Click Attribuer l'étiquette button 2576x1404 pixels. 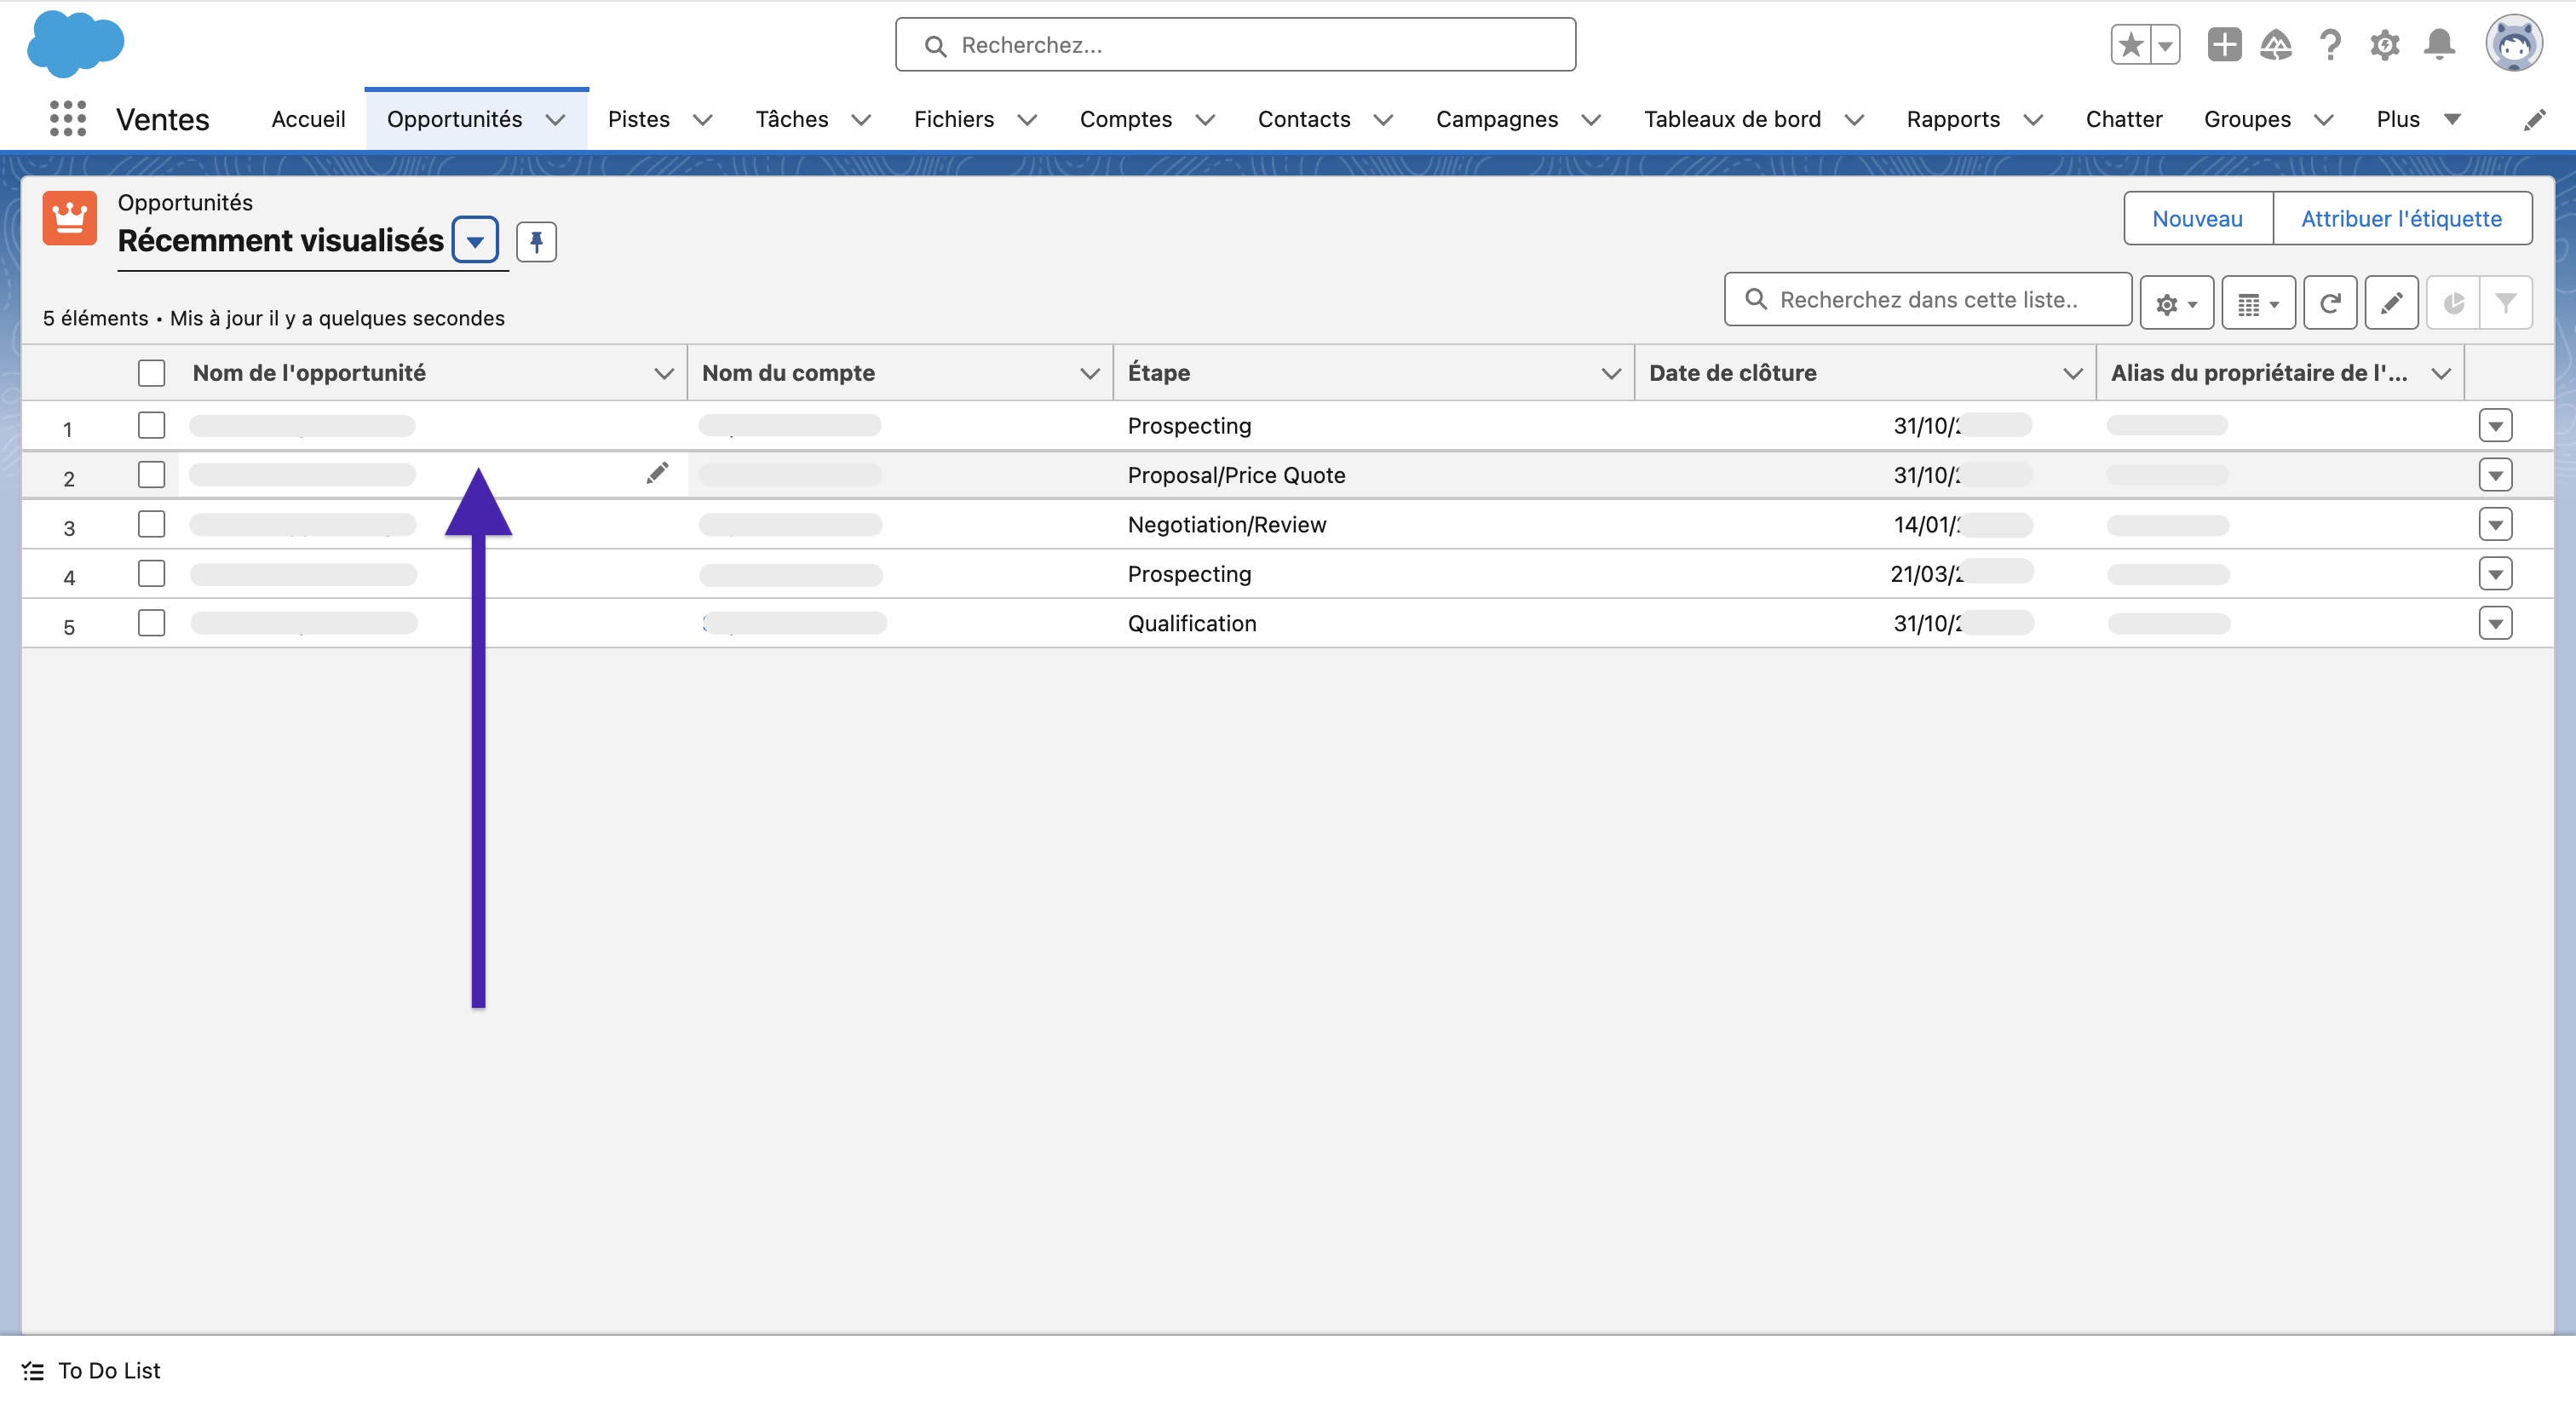pyautogui.click(x=2401, y=218)
